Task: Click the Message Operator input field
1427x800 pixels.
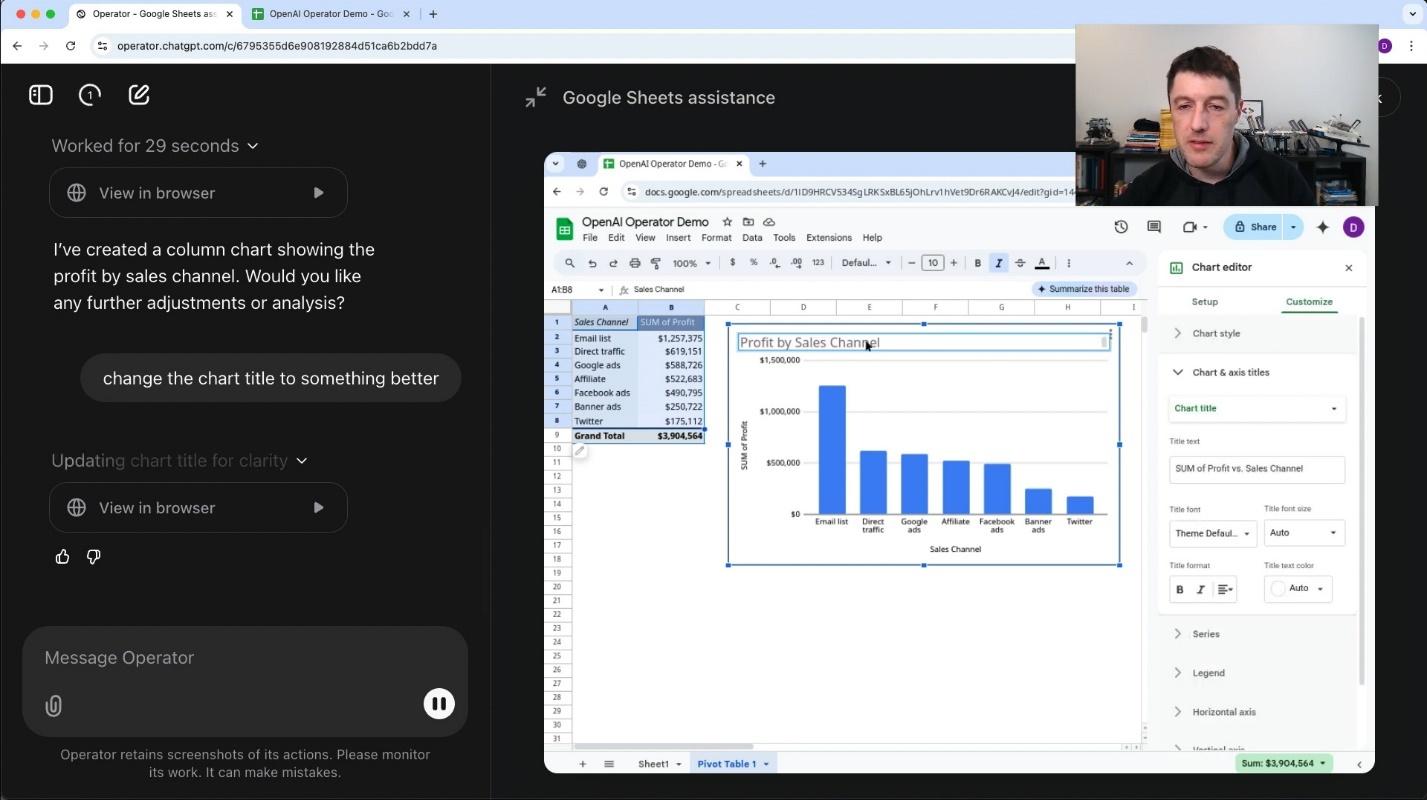Action: click(x=245, y=658)
